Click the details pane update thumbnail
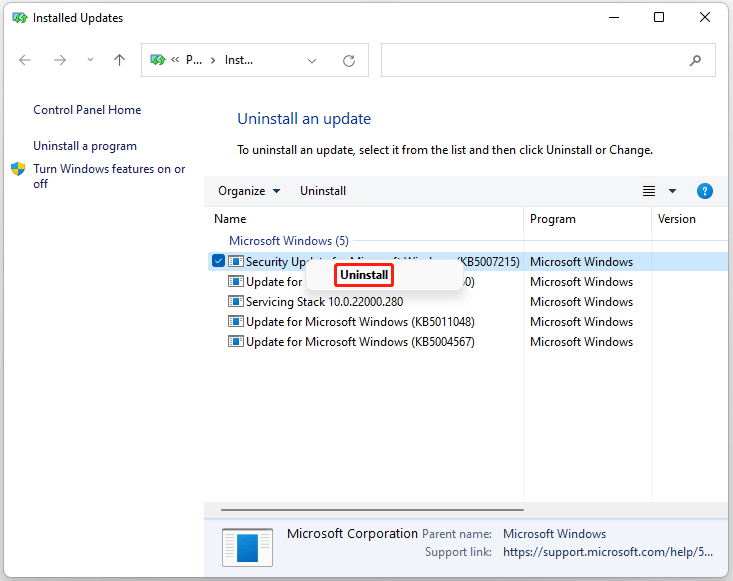This screenshot has width=733, height=581. click(247, 547)
